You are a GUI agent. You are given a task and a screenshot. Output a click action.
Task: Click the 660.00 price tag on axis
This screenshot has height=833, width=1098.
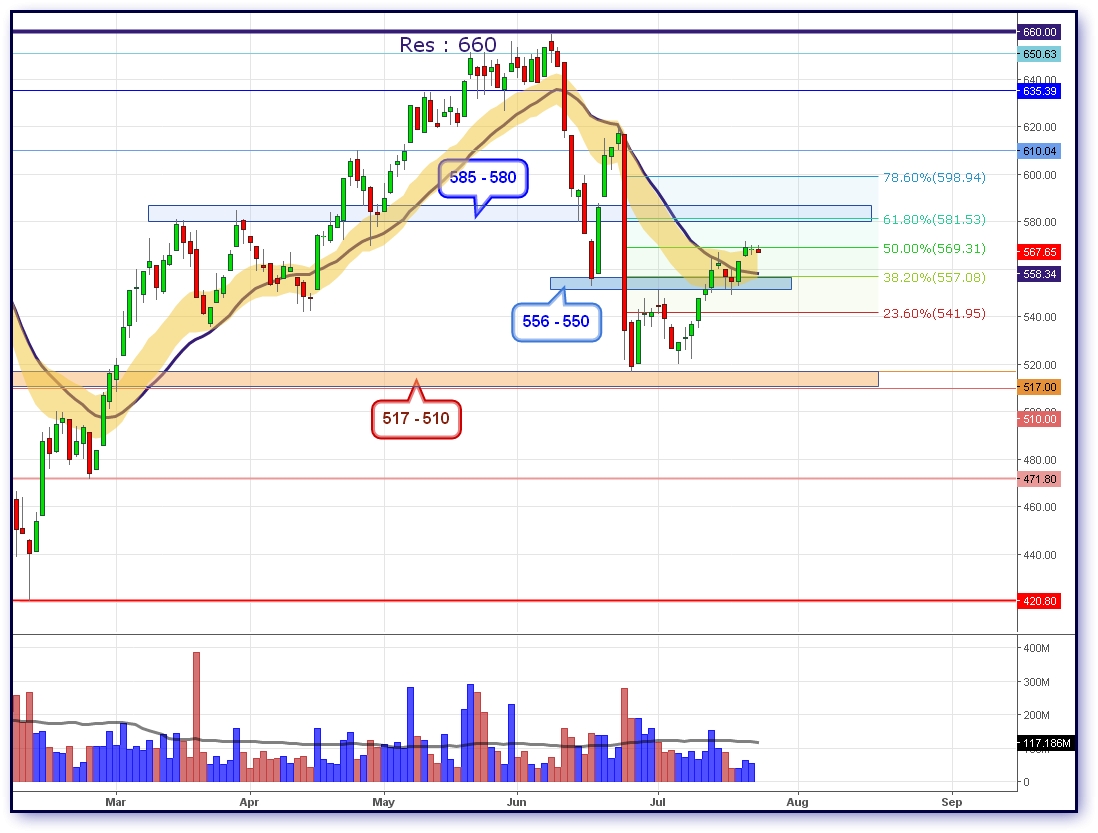(x=1040, y=32)
